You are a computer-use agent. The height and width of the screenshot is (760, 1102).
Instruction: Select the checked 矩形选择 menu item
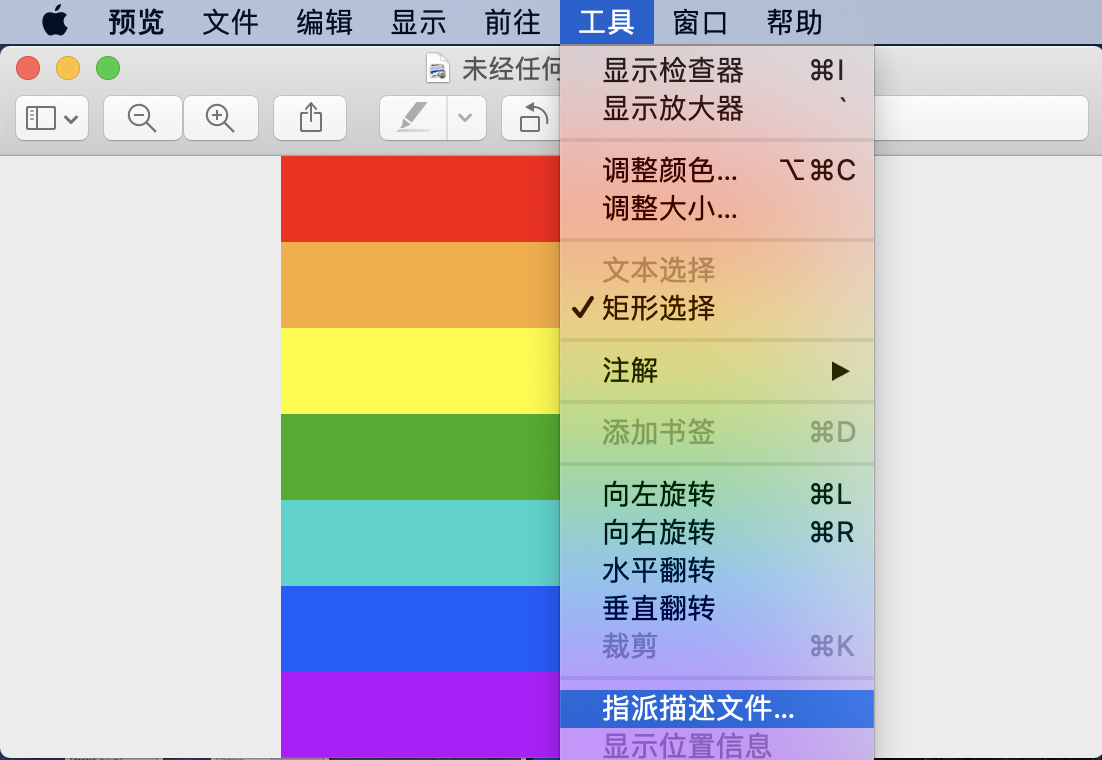coord(659,308)
